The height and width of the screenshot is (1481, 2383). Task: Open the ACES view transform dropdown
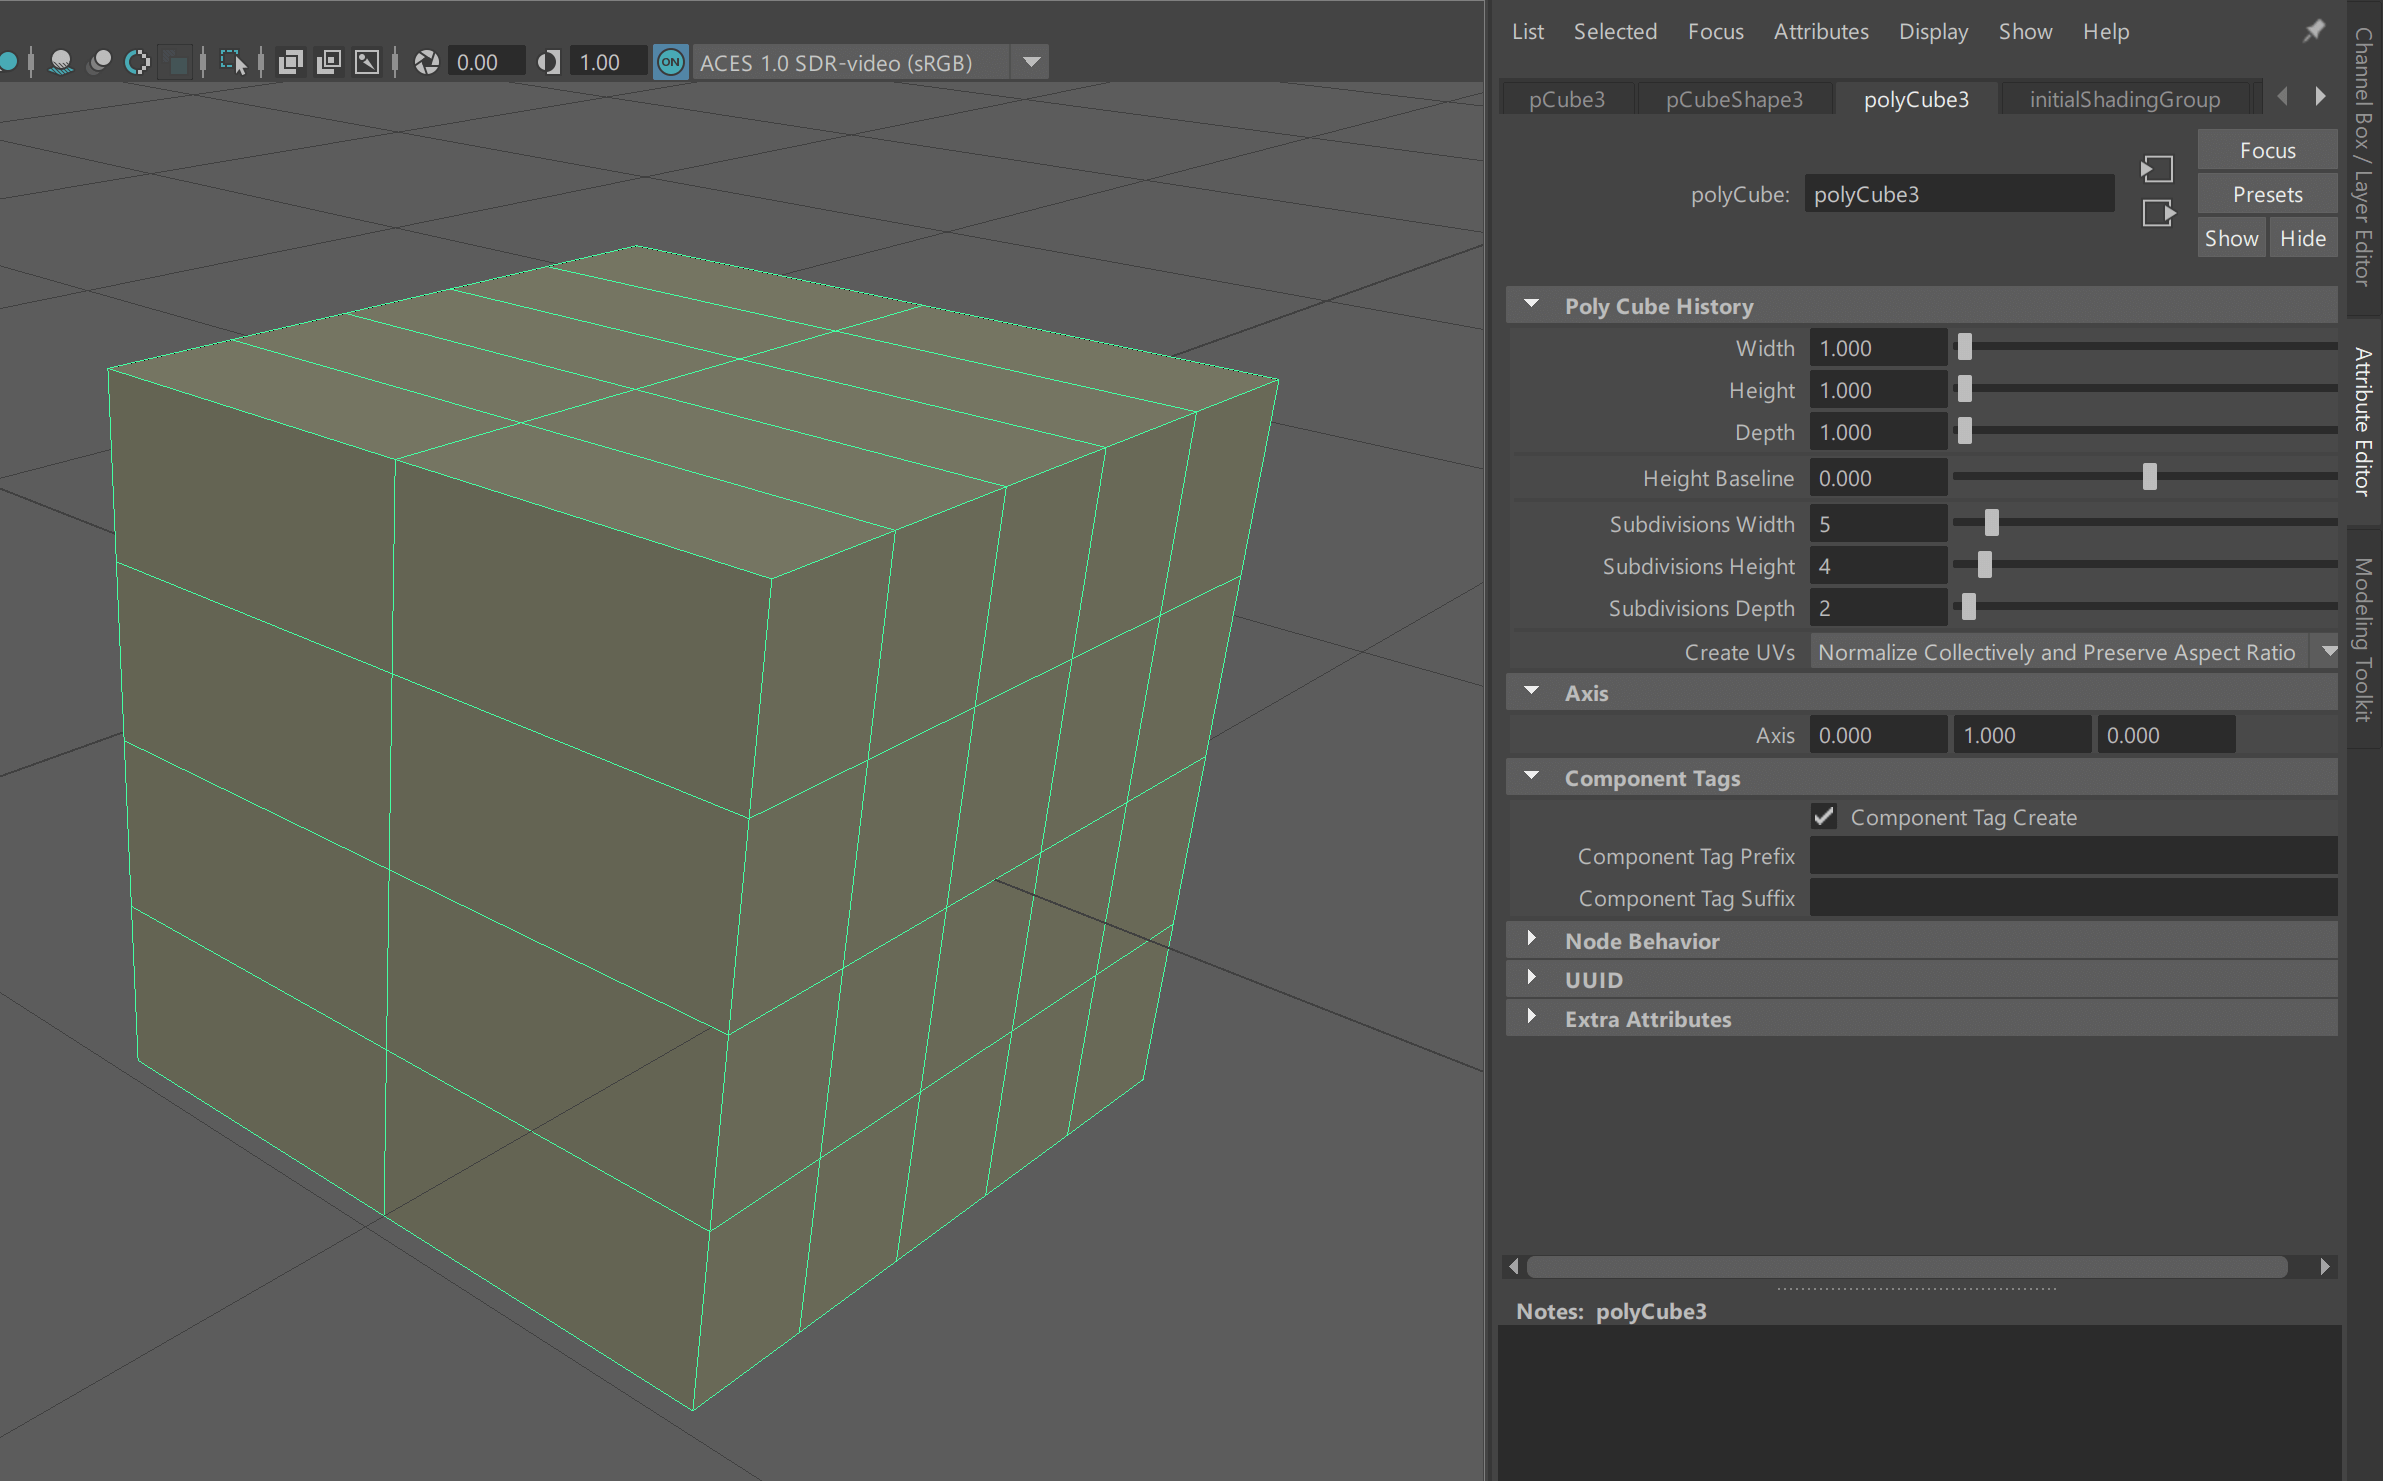pos(1031,62)
